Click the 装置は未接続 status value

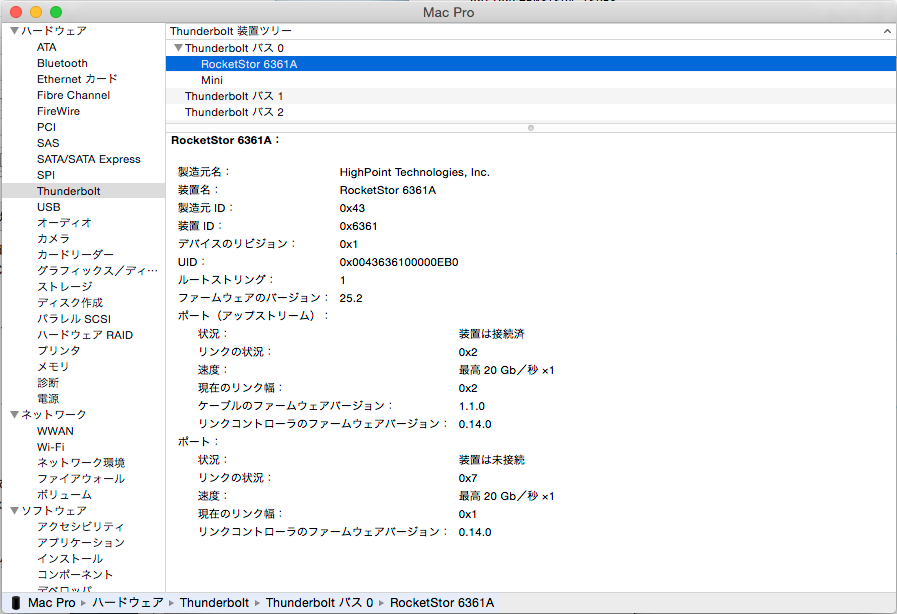491,460
